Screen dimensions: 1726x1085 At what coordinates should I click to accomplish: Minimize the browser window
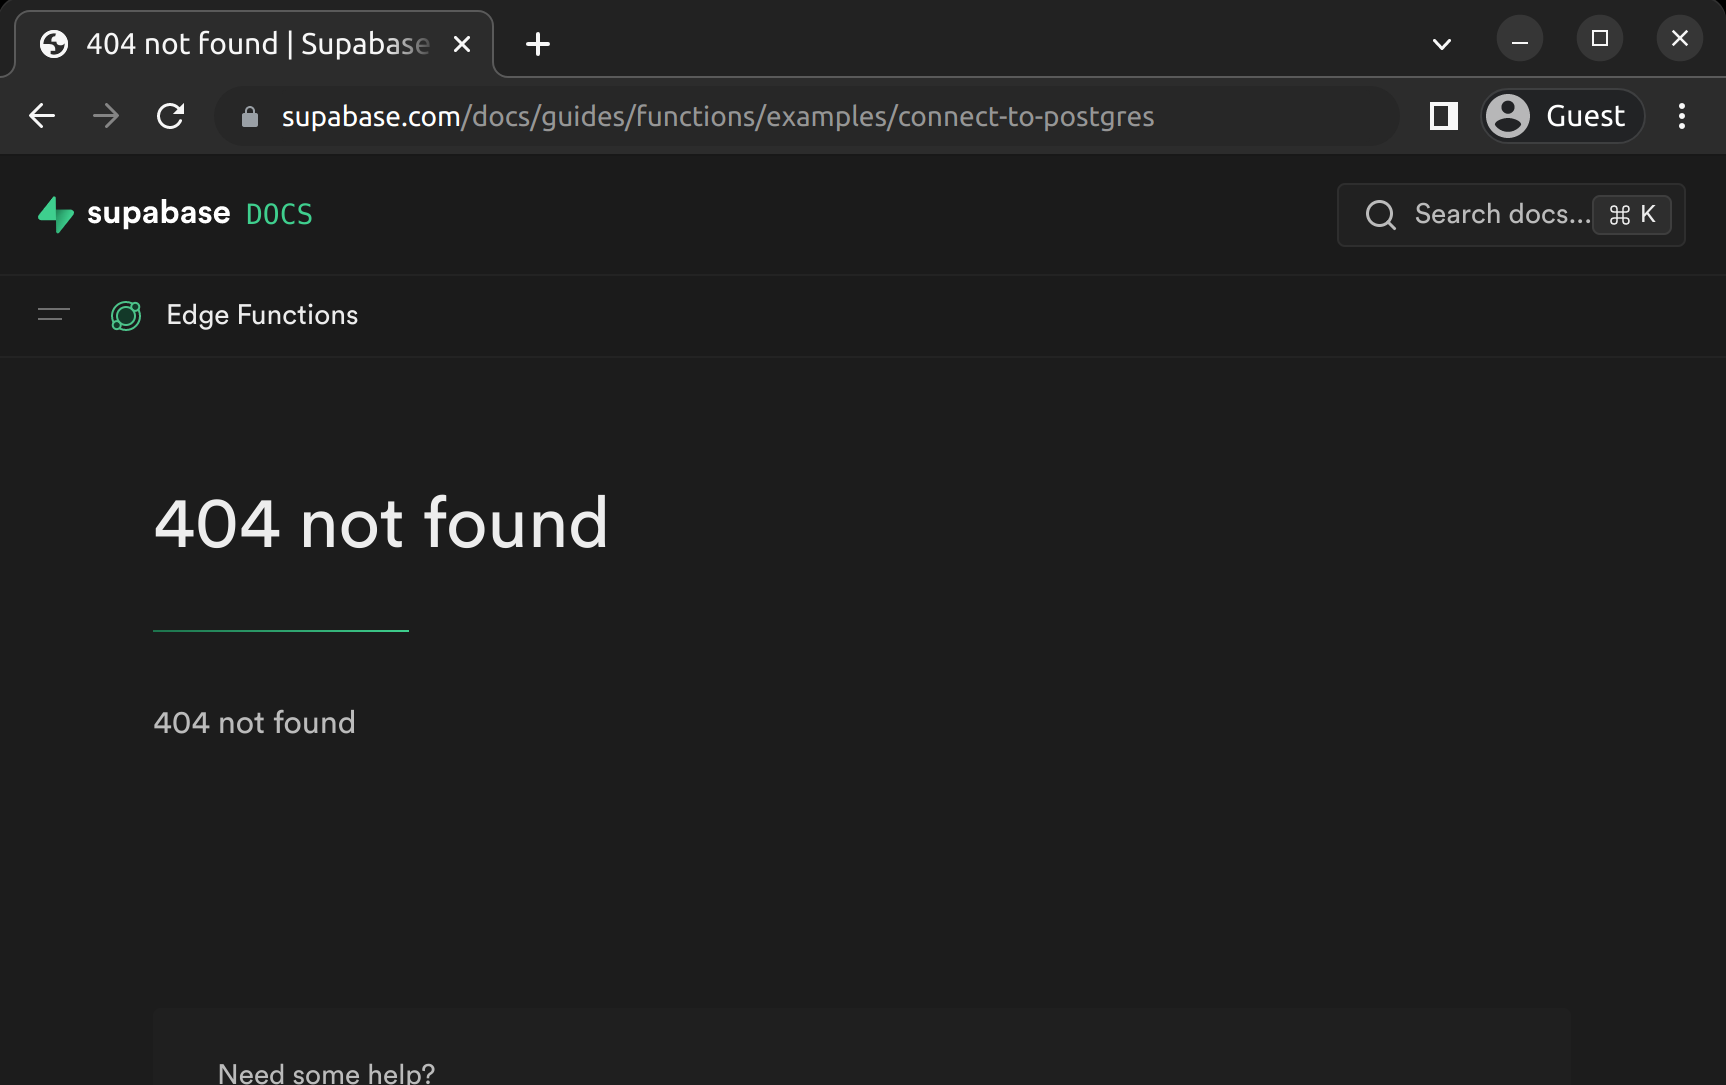(x=1520, y=39)
